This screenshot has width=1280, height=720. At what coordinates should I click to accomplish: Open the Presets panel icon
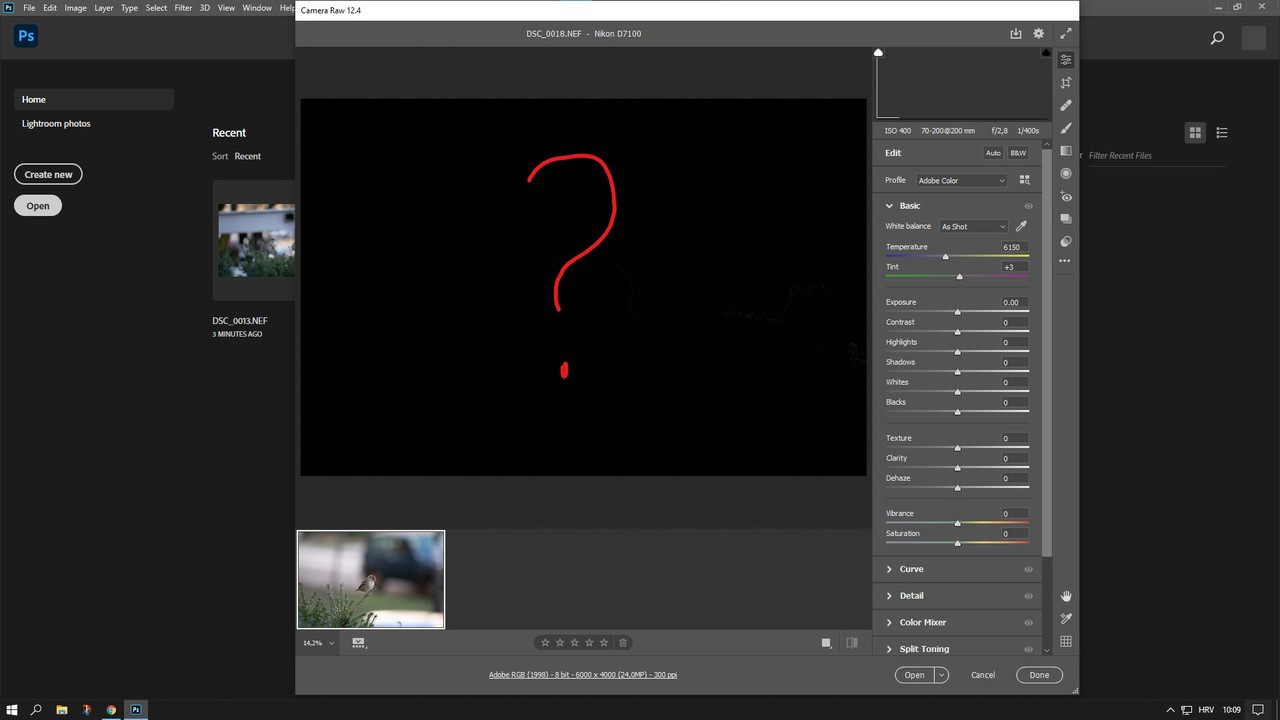[1066, 241]
